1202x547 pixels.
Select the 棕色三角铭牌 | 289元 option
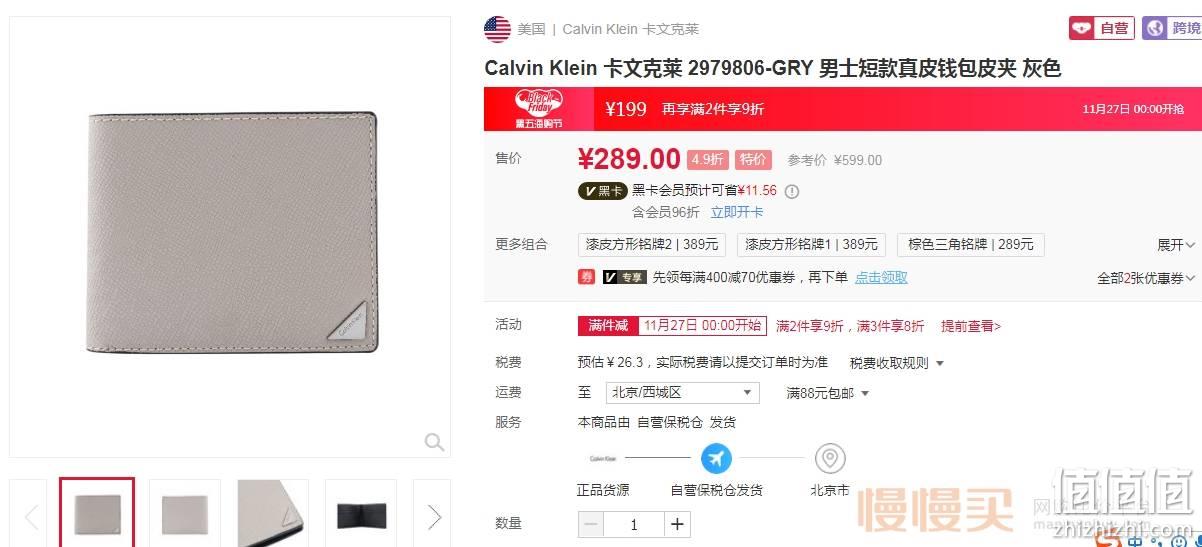tap(970, 244)
